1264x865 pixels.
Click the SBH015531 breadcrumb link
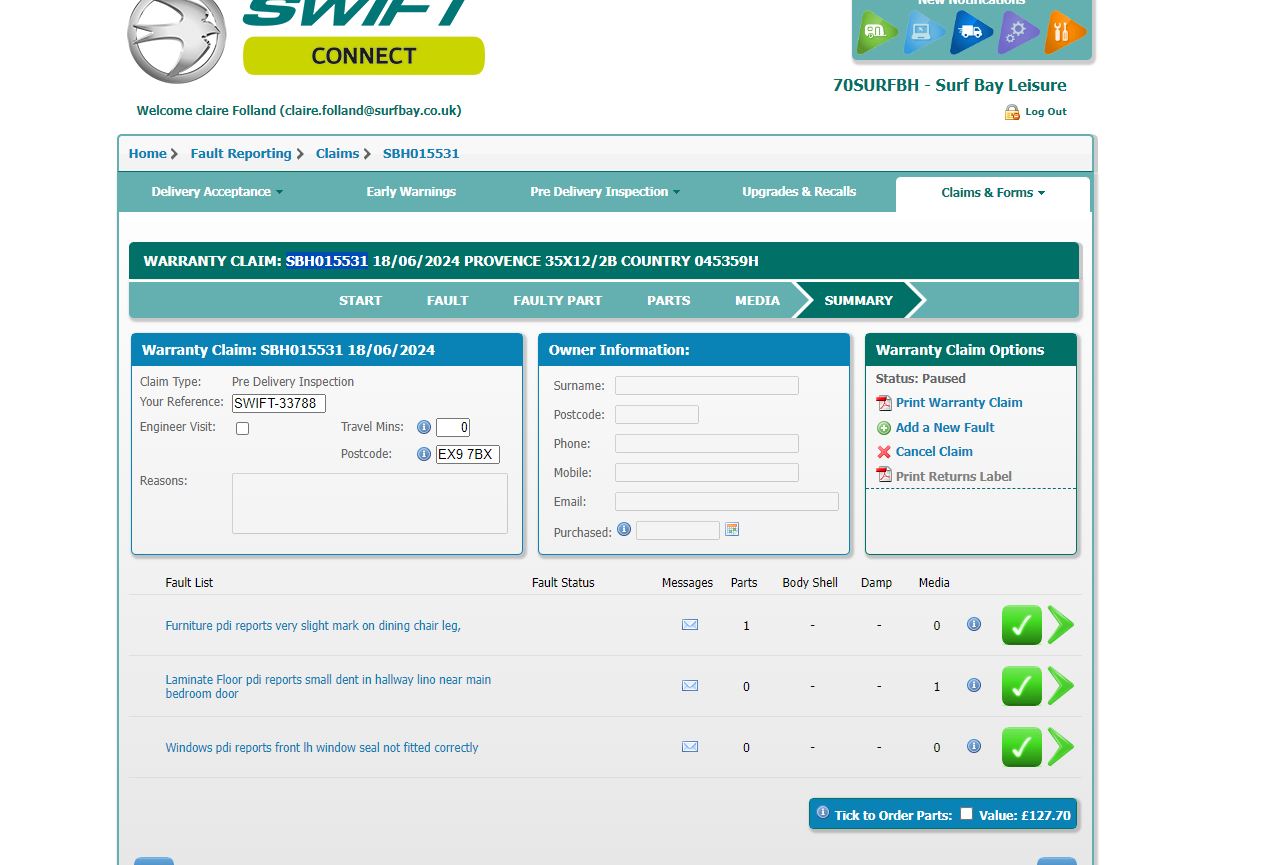421,153
